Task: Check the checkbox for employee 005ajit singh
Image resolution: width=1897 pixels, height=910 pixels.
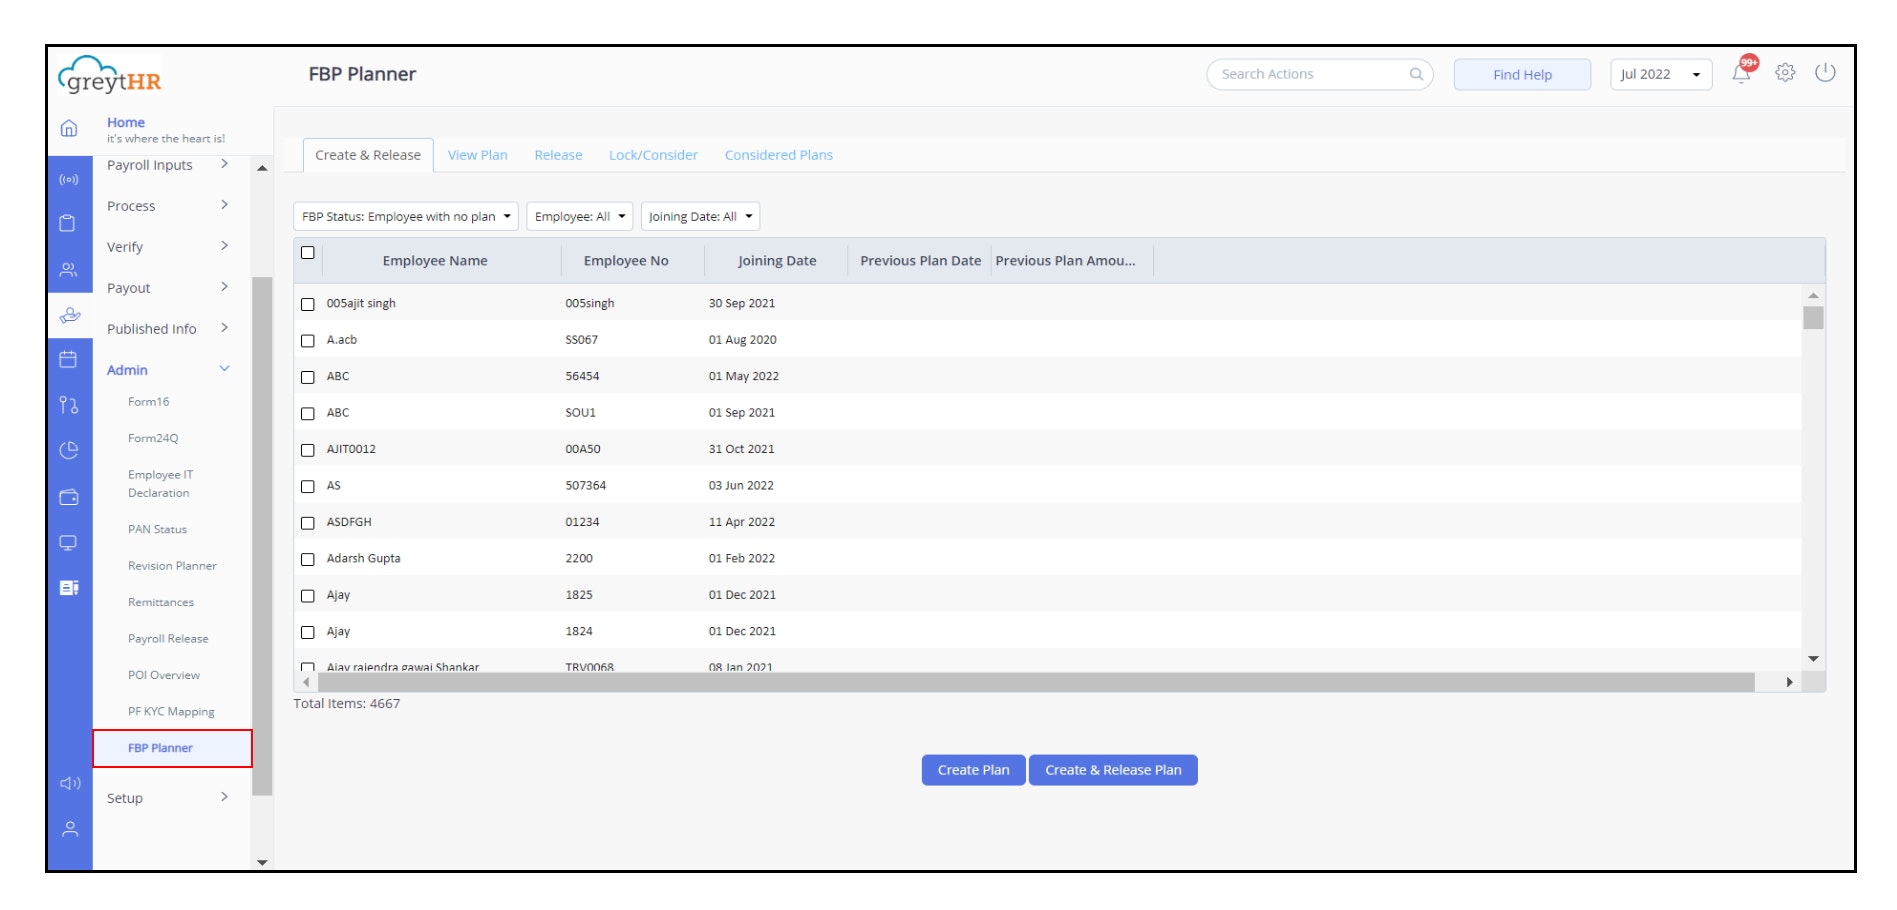Action: tap(309, 303)
